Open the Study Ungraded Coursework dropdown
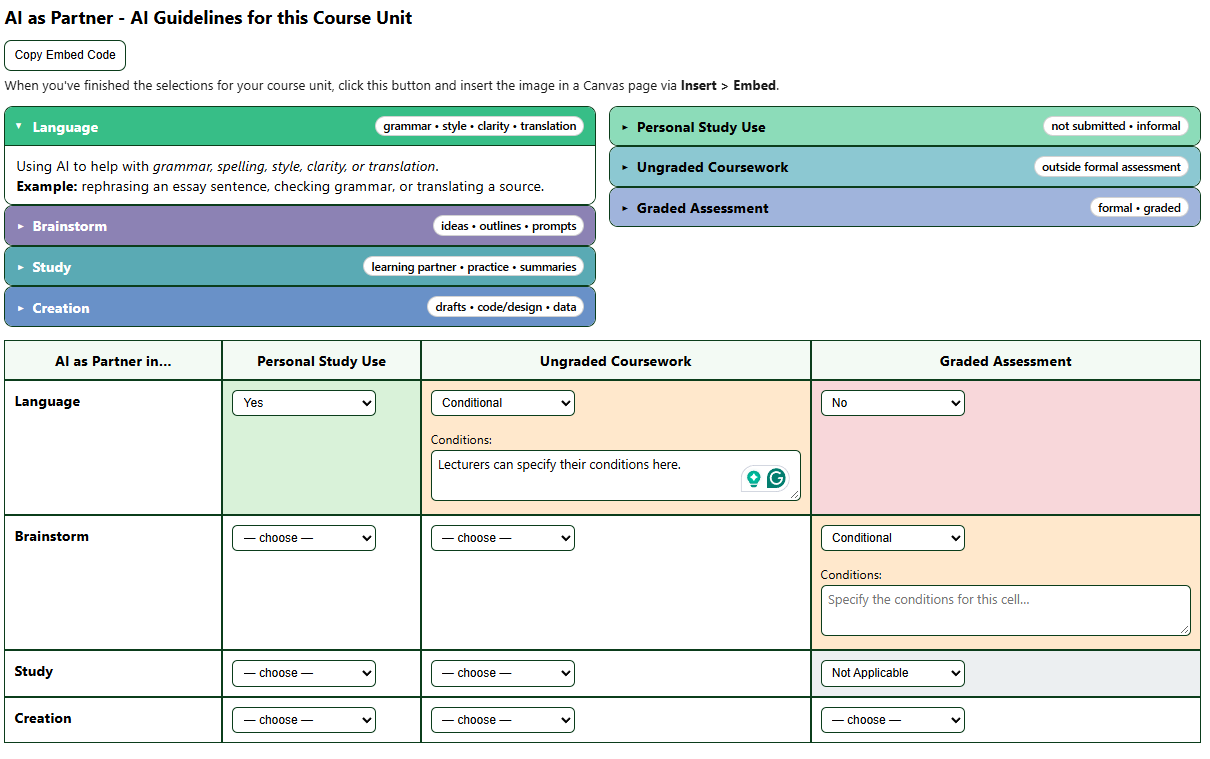Image resolution: width=1210 pixels, height=759 pixels. point(503,673)
